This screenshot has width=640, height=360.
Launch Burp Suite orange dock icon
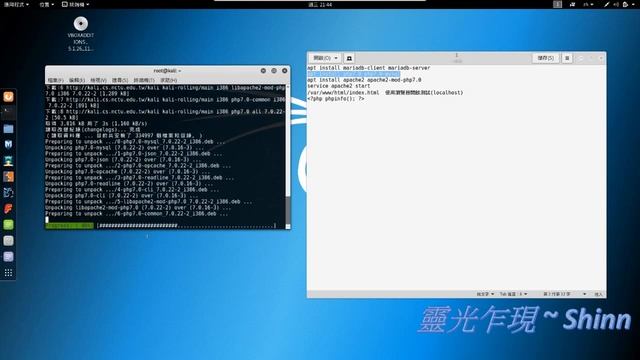click(x=8, y=177)
